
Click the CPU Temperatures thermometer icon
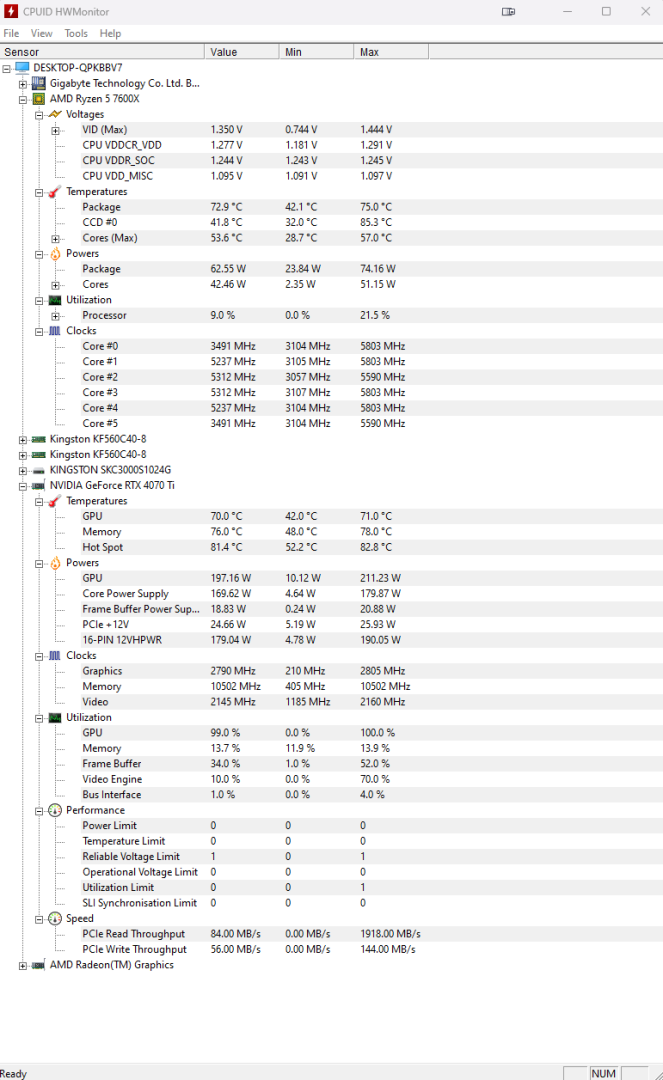point(54,191)
